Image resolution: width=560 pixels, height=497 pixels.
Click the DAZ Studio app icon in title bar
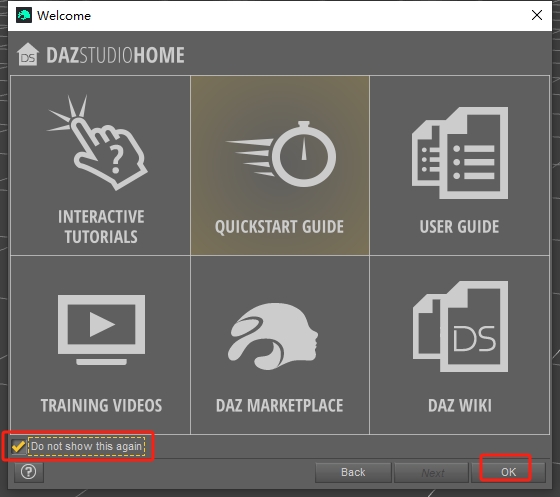pyautogui.click(x=24, y=15)
